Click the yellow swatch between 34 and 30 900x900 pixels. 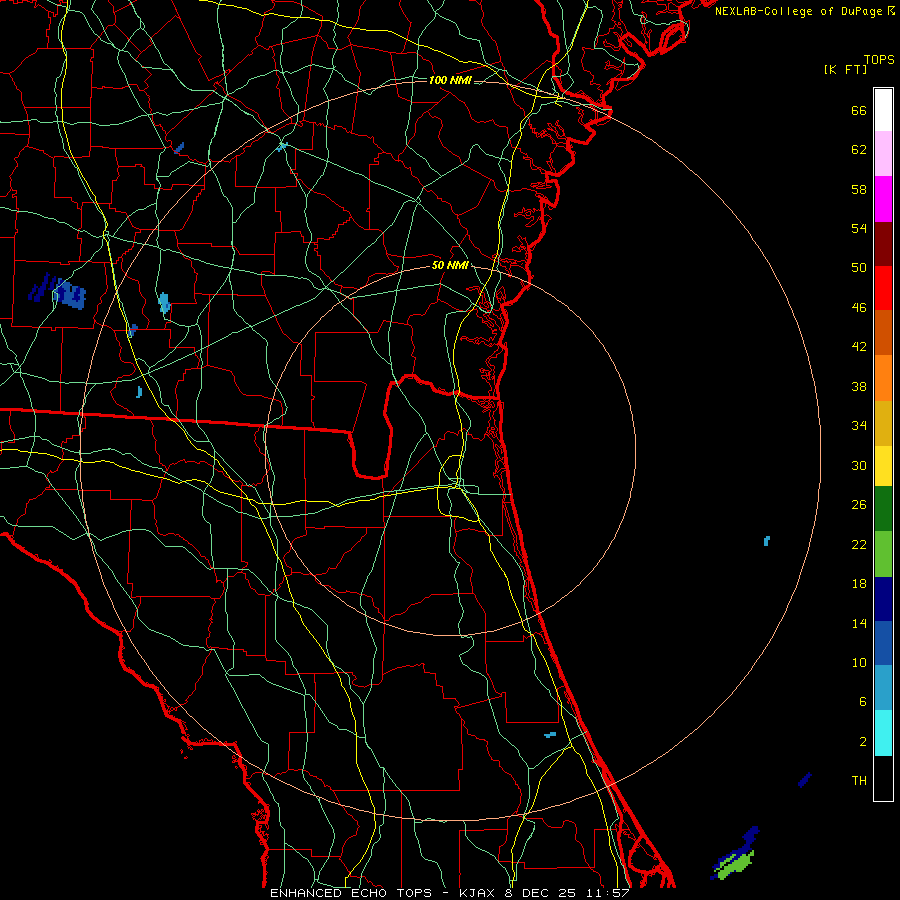click(x=883, y=466)
